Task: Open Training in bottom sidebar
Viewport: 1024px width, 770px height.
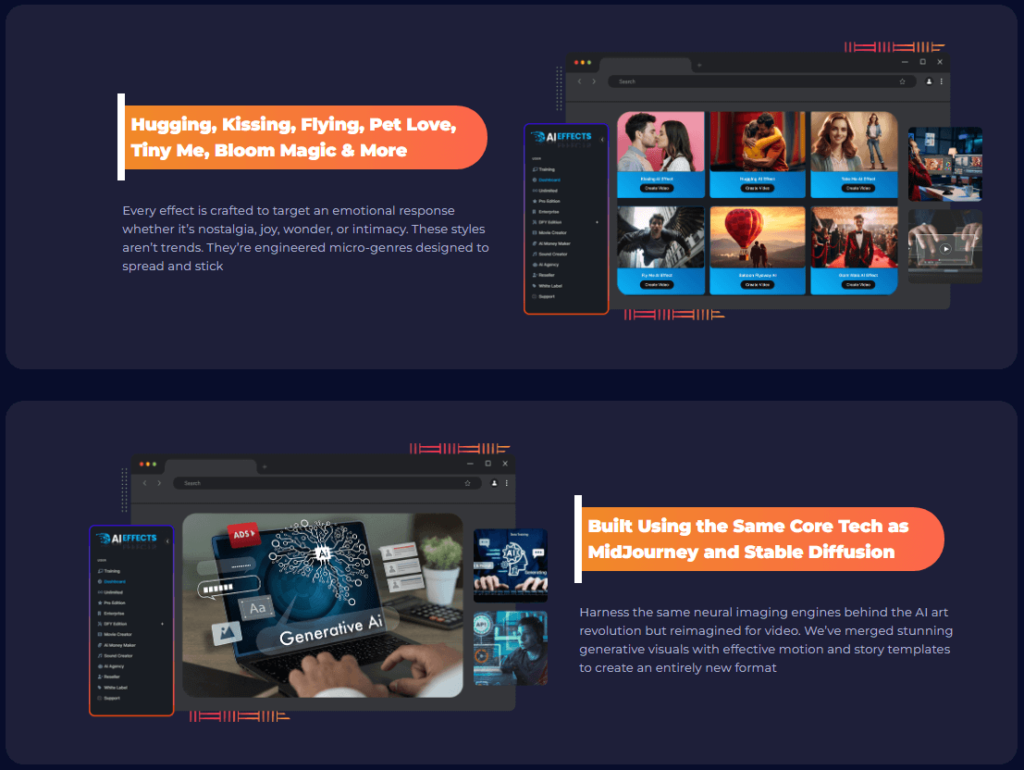Action: click(109, 571)
